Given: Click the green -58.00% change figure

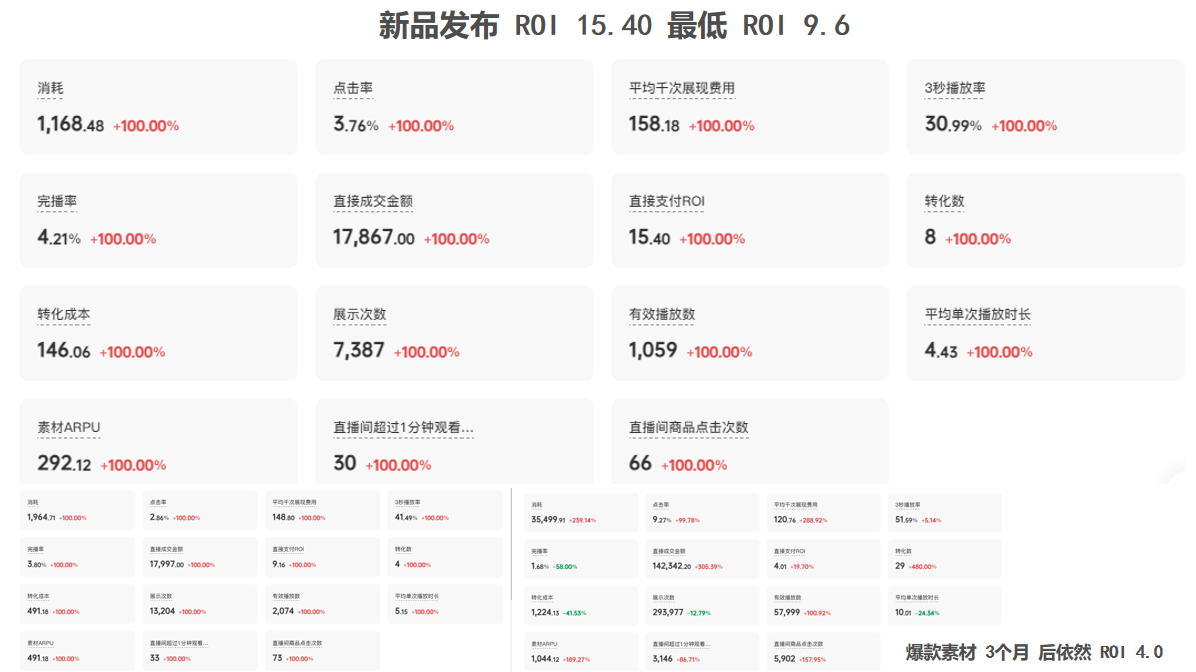Looking at the screenshot, I should pyautogui.click(x=565, y=567).
